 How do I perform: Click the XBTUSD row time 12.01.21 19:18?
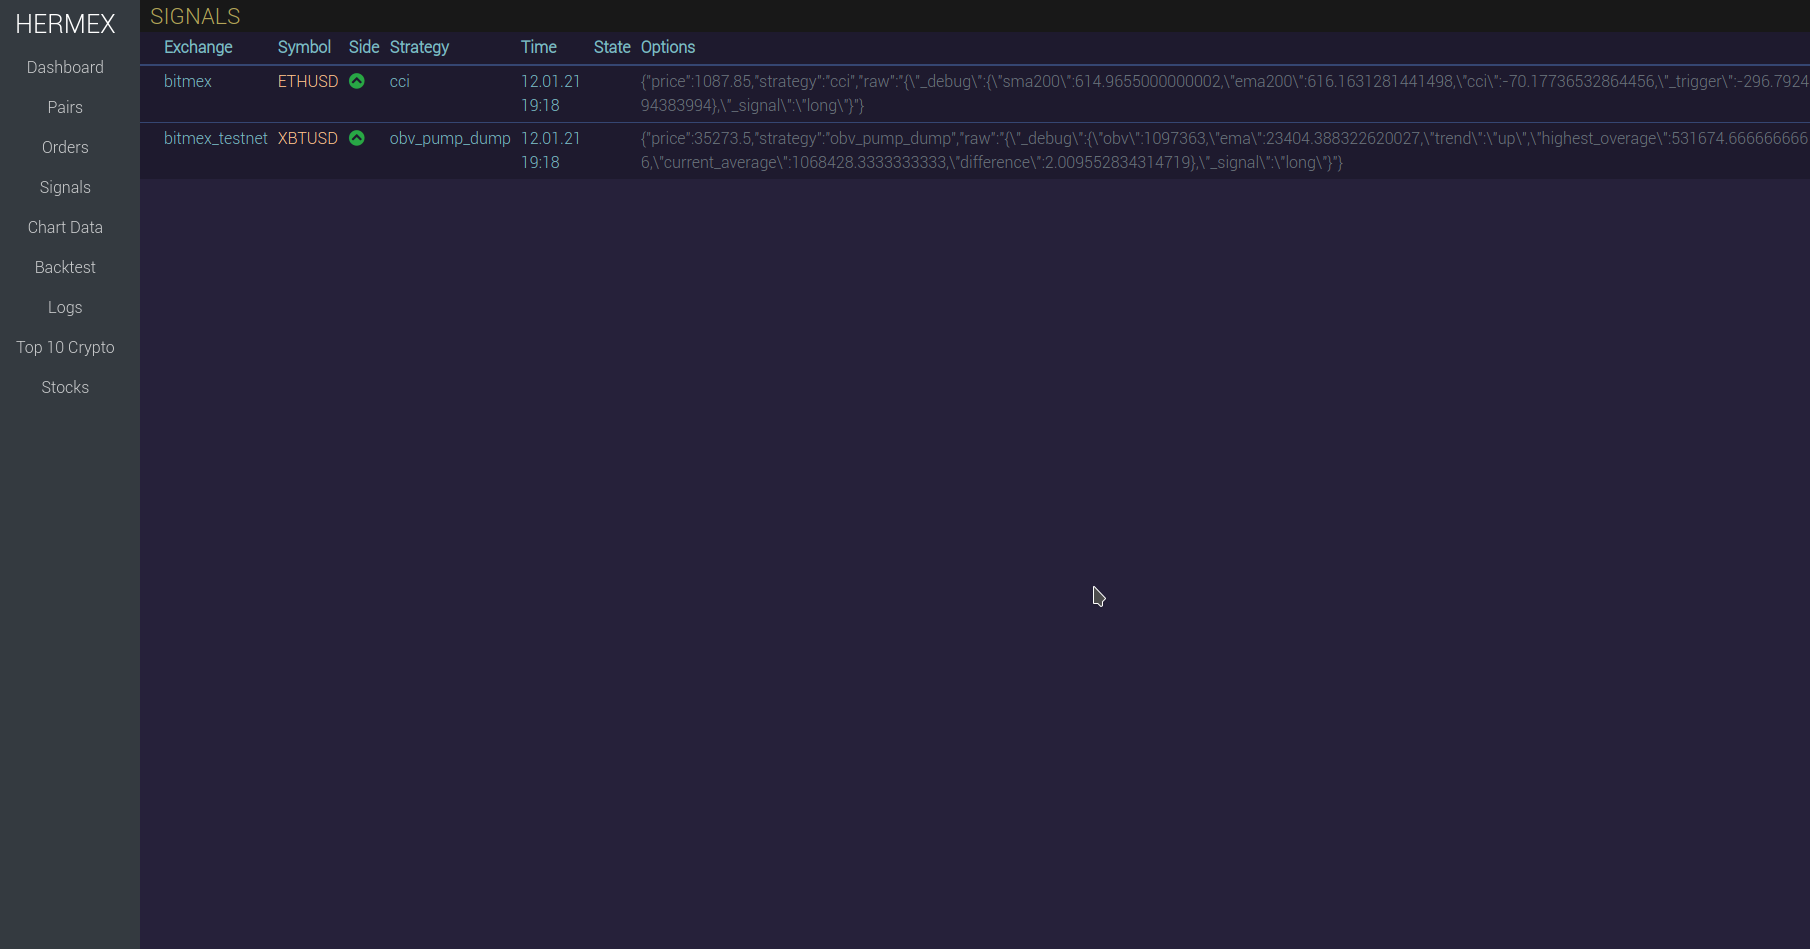coord(551,150)
